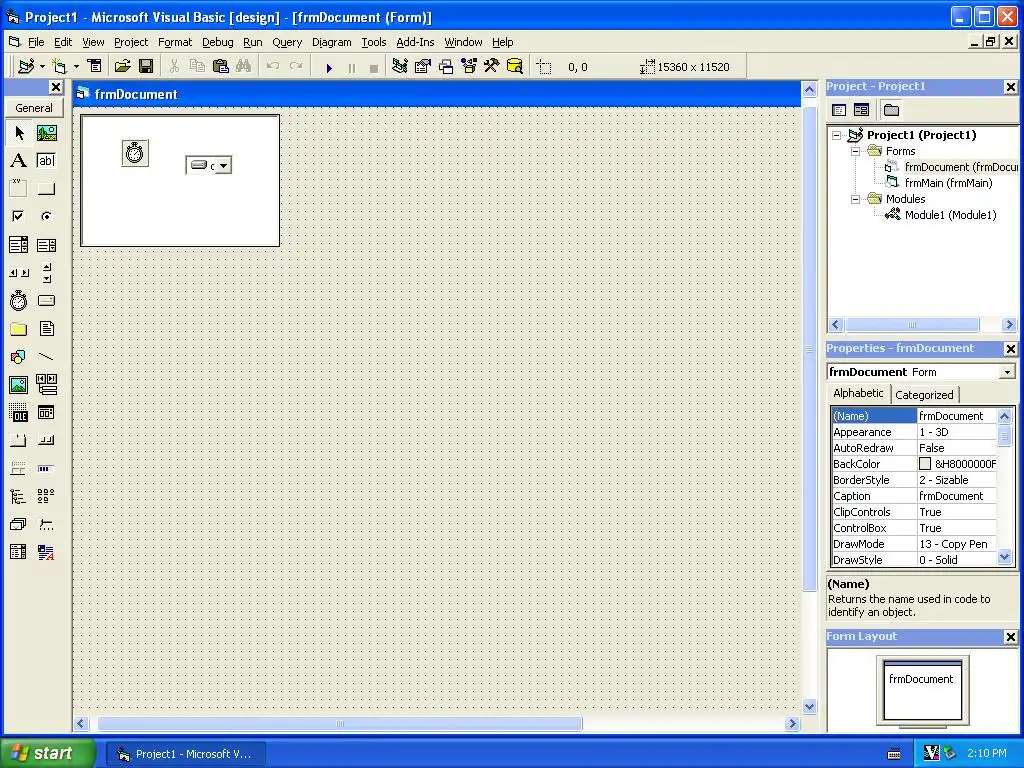Select the DirListBox folder tool

[19, 328]
